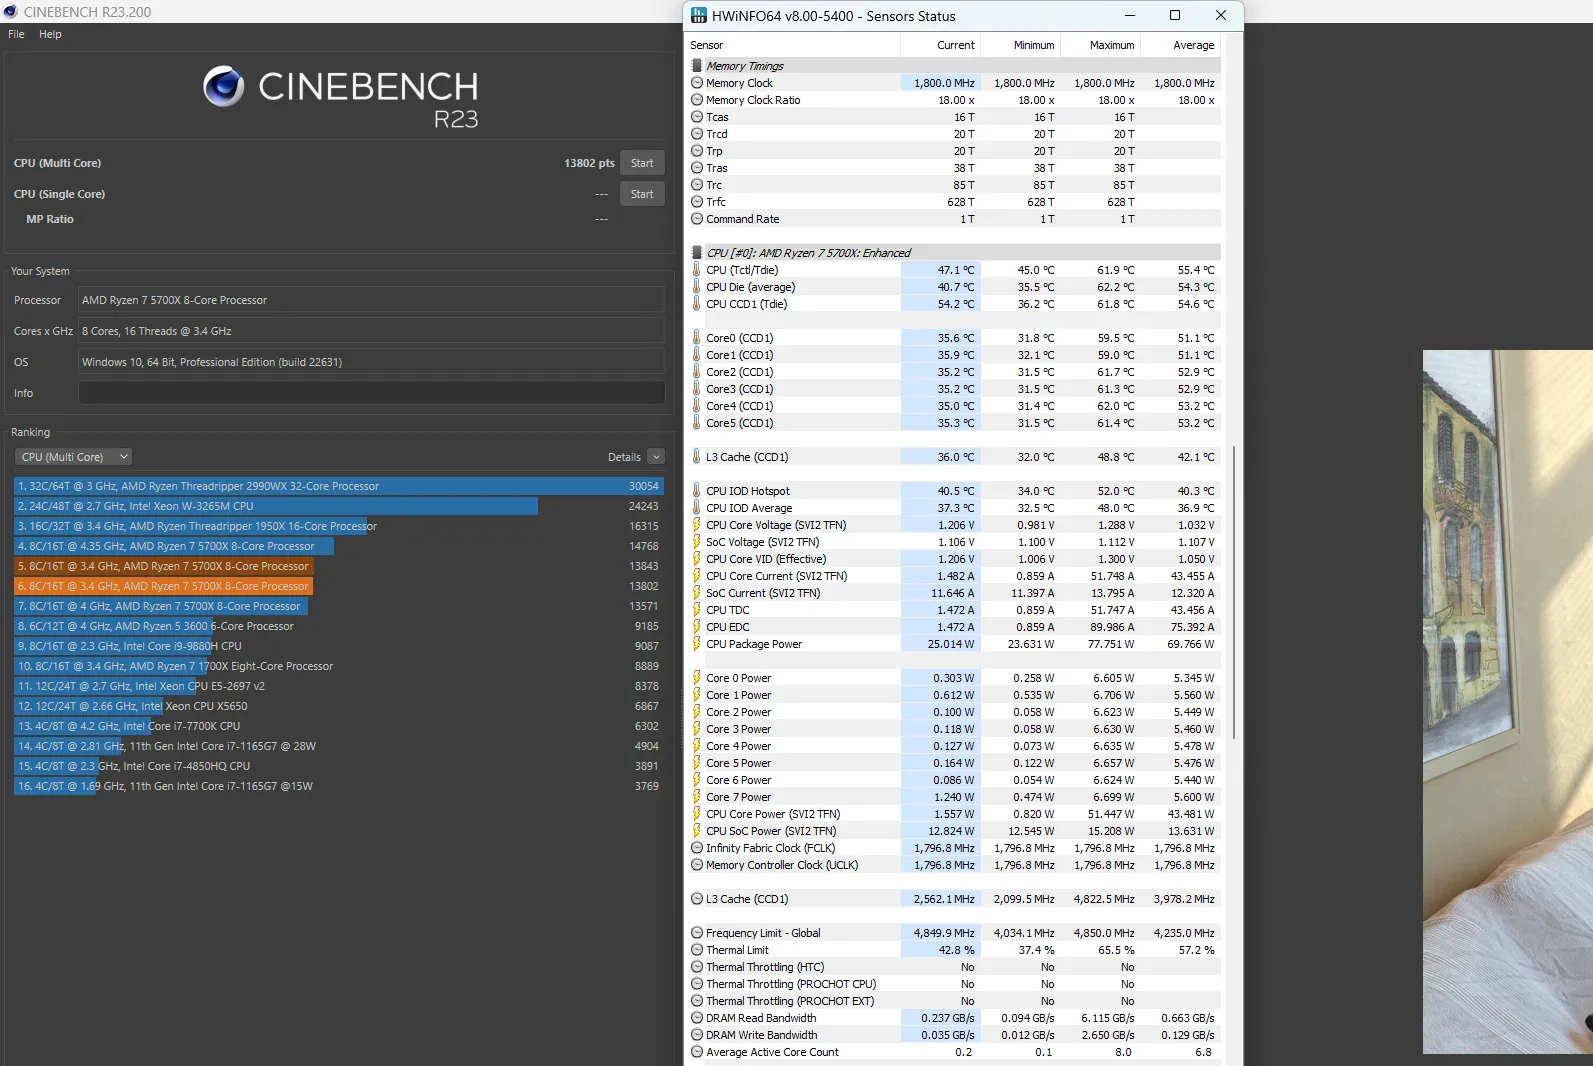Click the Tcas timing sensor icon
Screen dimensions: 1593x1066
697,117
